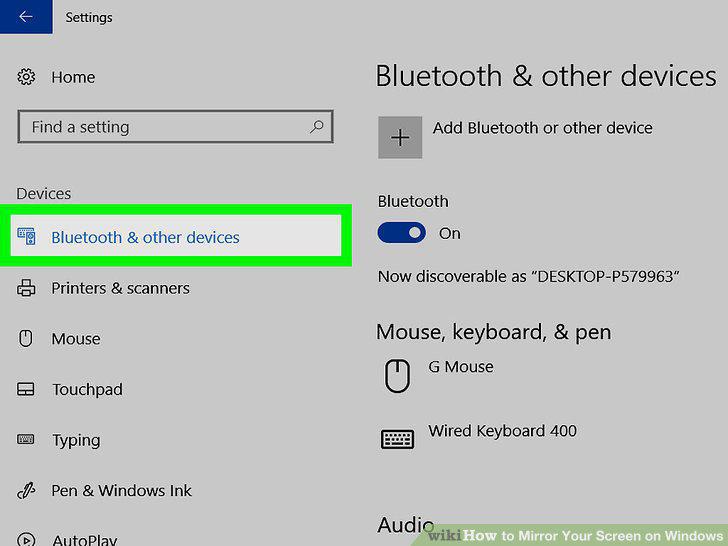Select the G Mouse entry text

[461, 367]
